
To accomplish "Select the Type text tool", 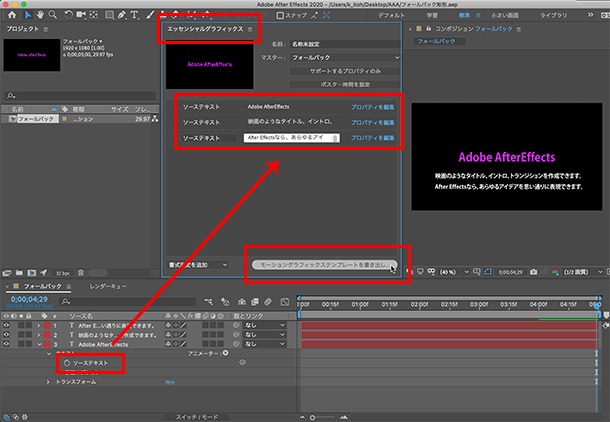I will pyautogui.click(x=135, y=15).
